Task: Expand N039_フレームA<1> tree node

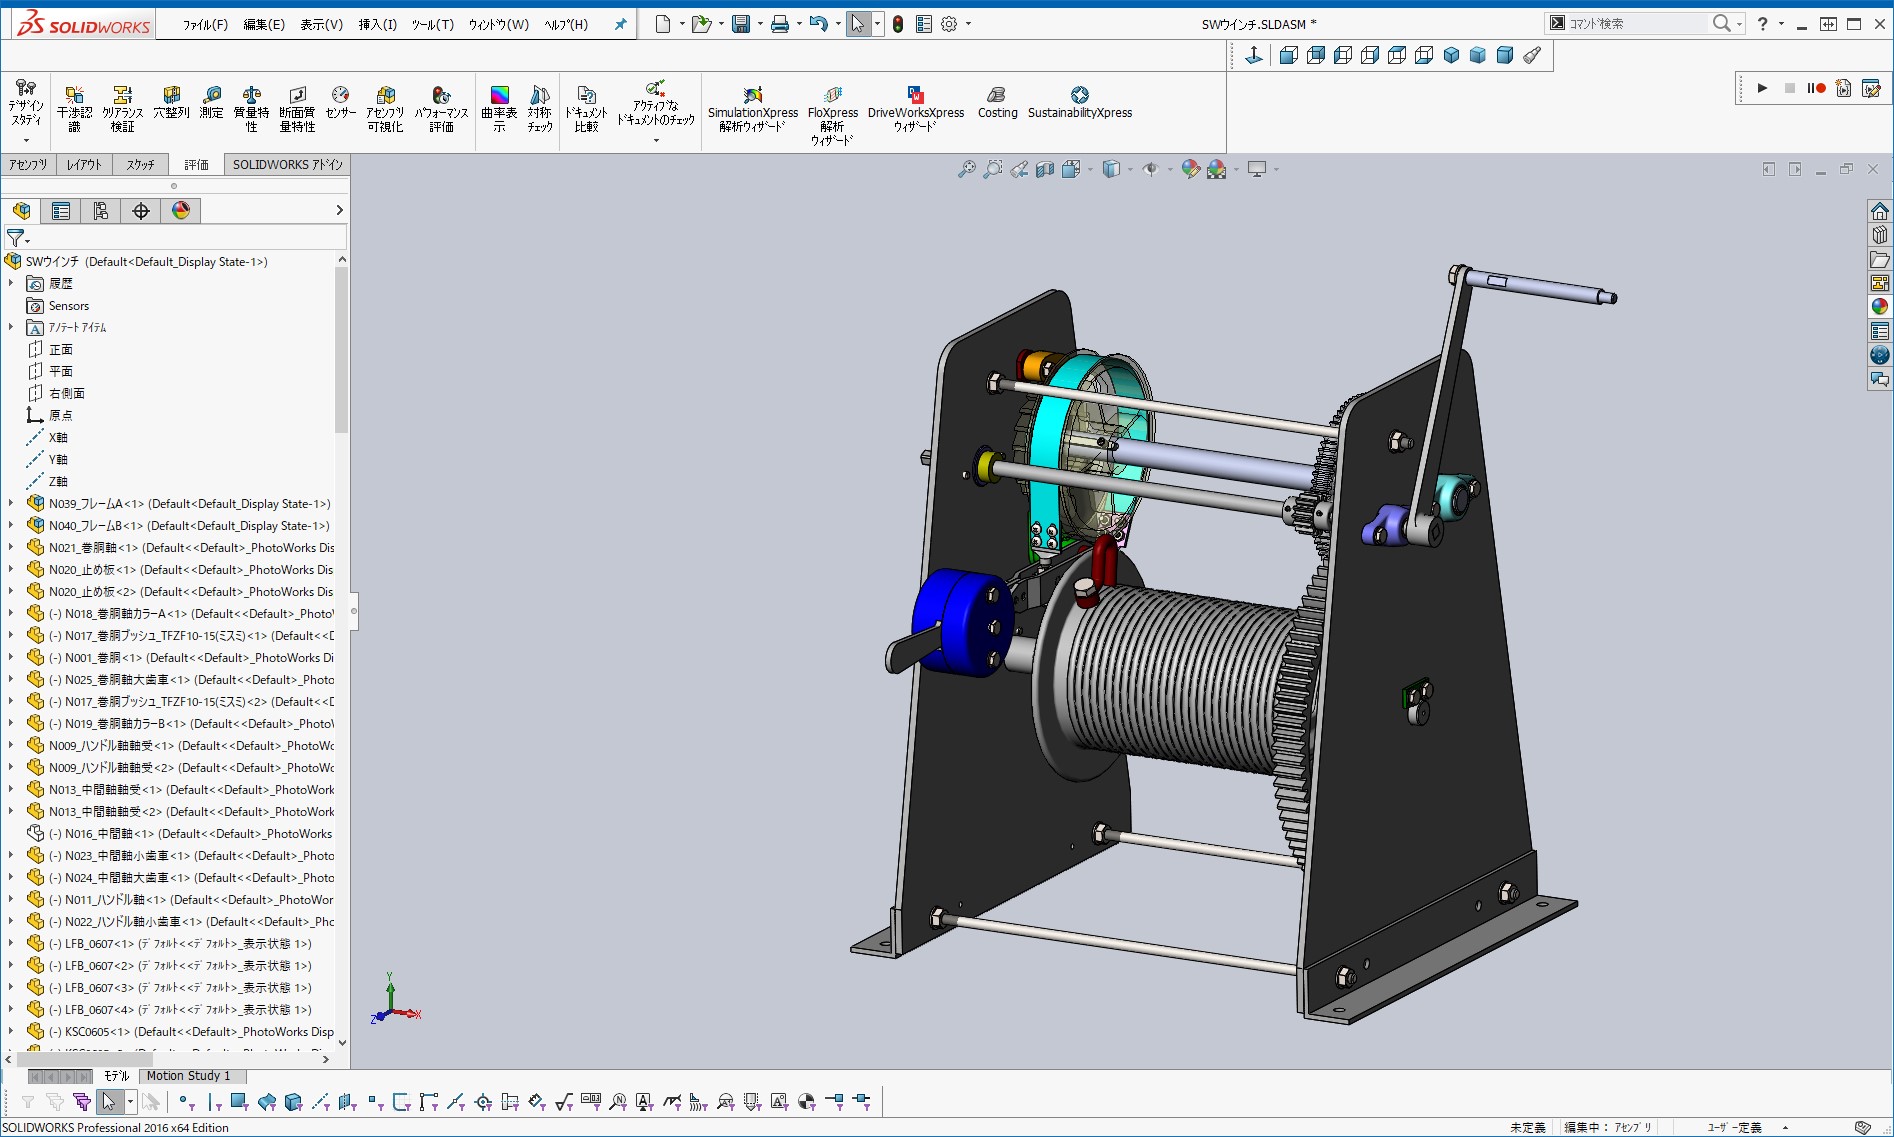Action: pyautogui.click(x=11, y=503)
